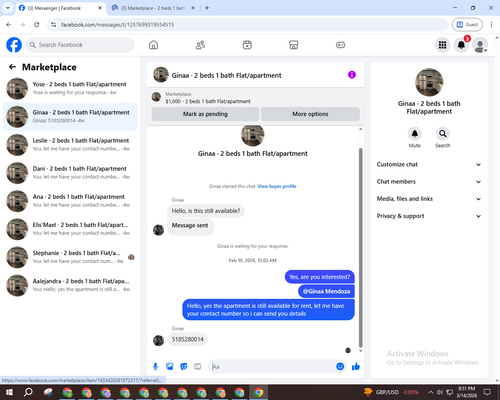Go back with Marketplace back arrow
Screen dimensions: 500x400
pyautogui.click(x=13, y=67)
